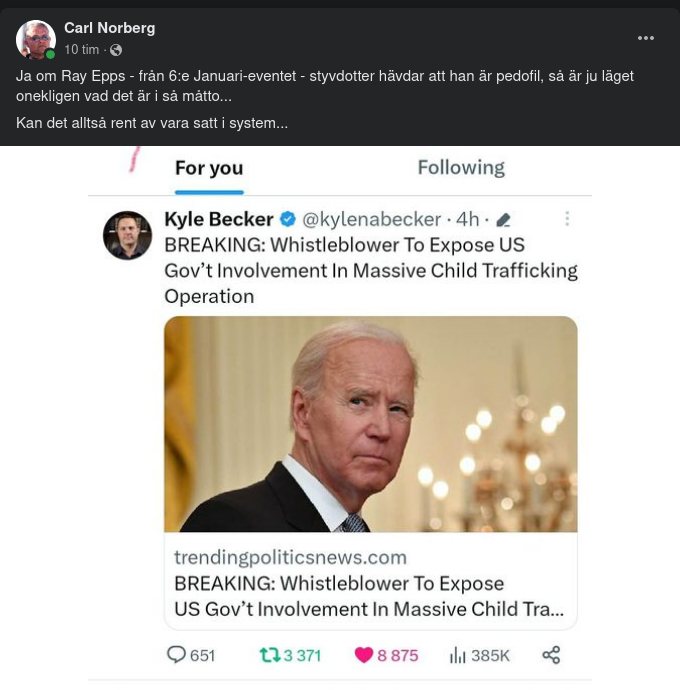Viewport: 680px width, 690px height.
Task: Open the "10 tim" post timestamp
Action: (81, 50)
